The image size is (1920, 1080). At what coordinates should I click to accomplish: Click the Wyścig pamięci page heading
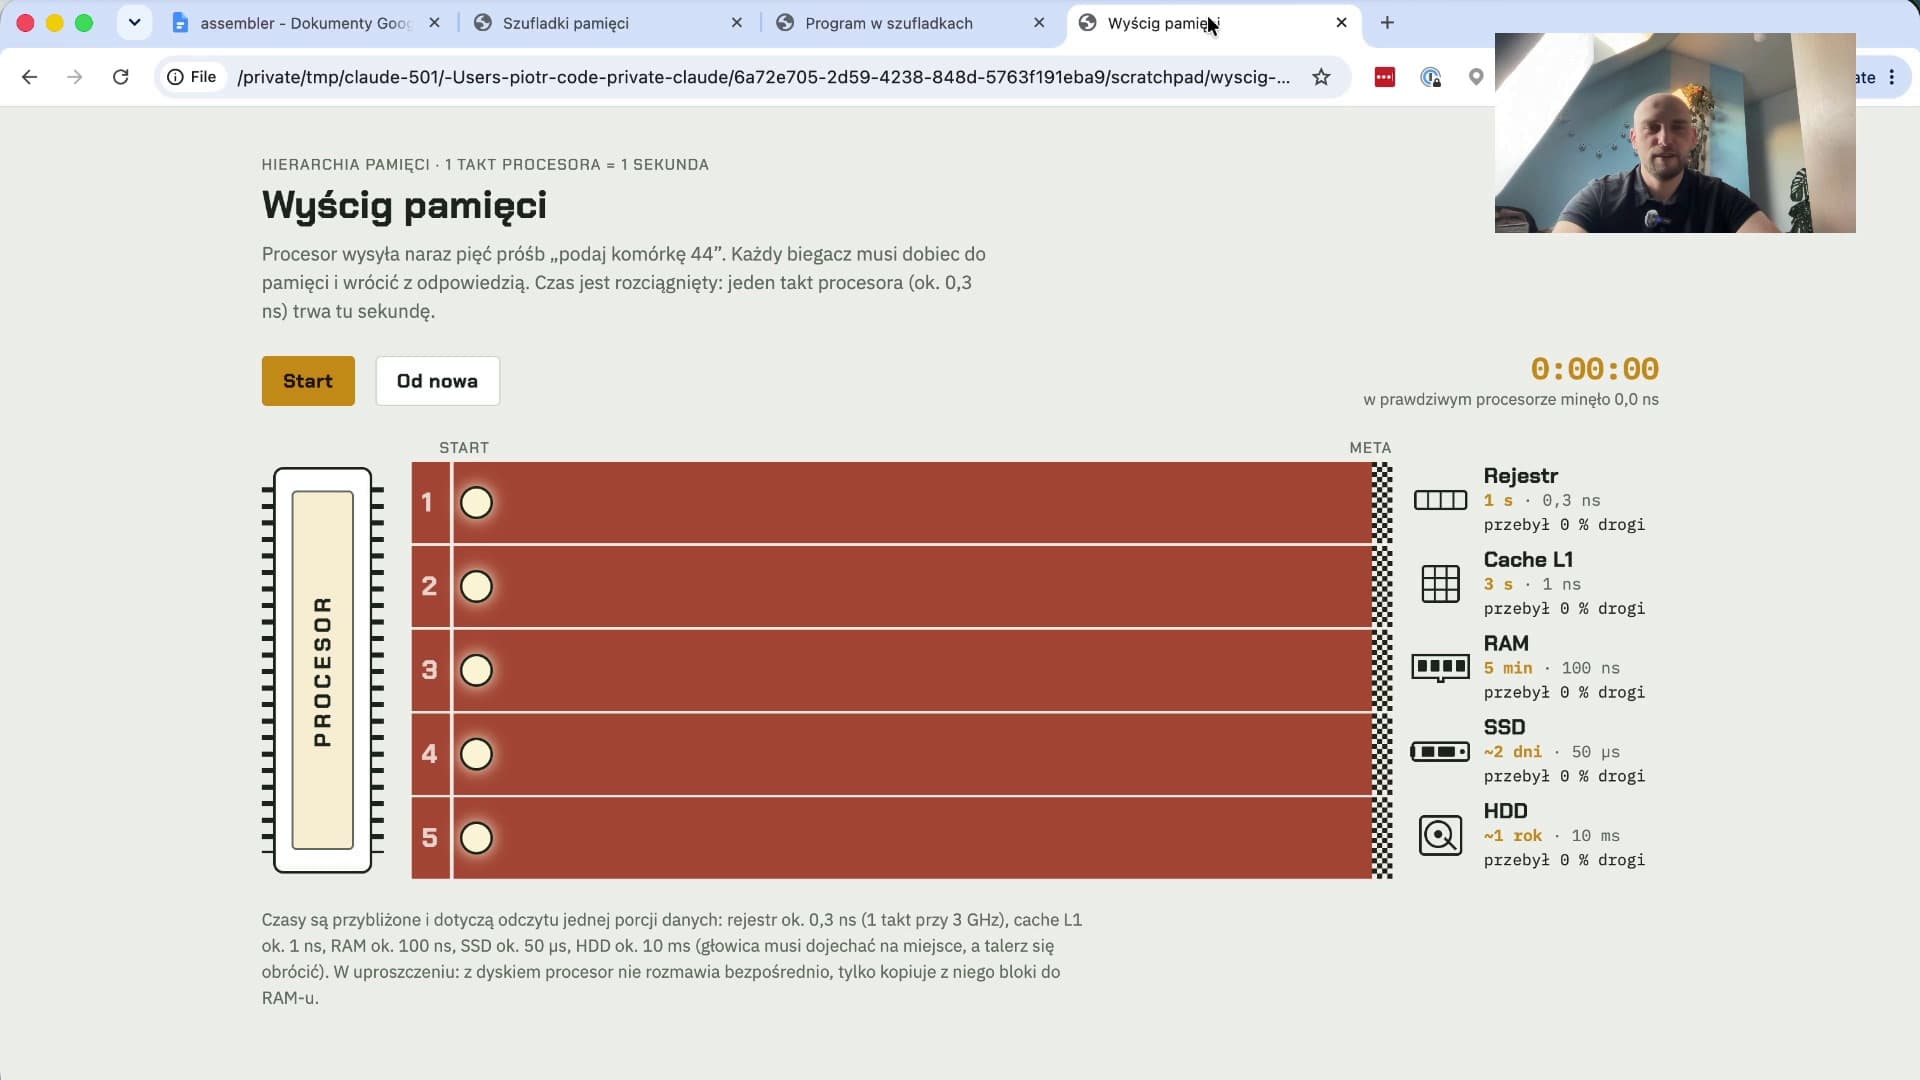(404, 205)
